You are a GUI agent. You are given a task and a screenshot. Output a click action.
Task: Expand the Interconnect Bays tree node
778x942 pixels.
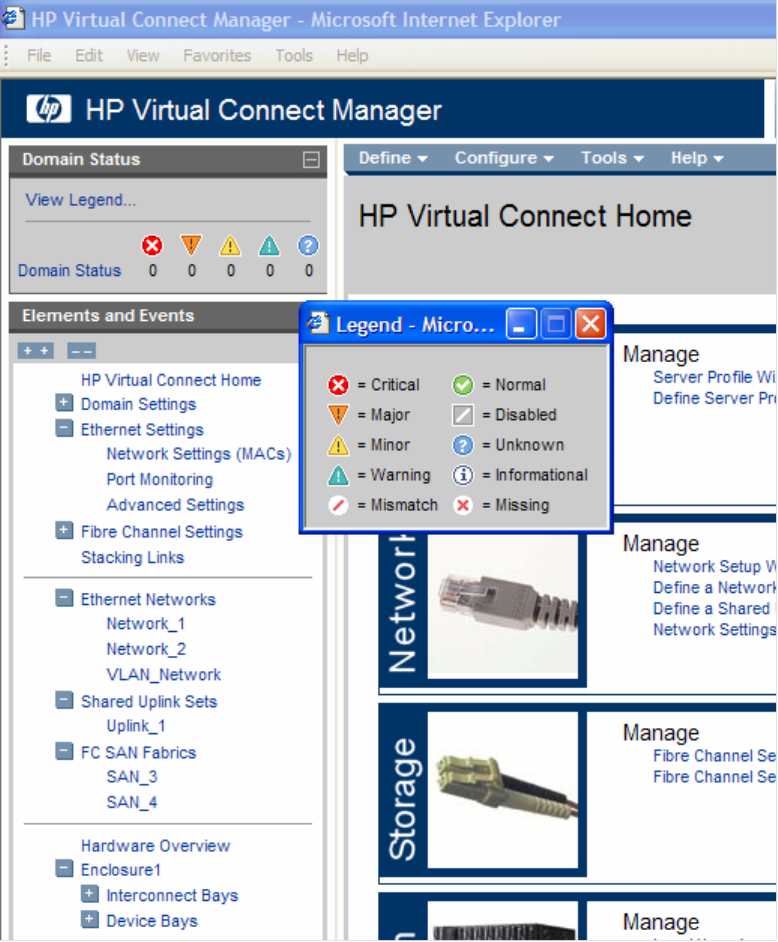[90, 894]
